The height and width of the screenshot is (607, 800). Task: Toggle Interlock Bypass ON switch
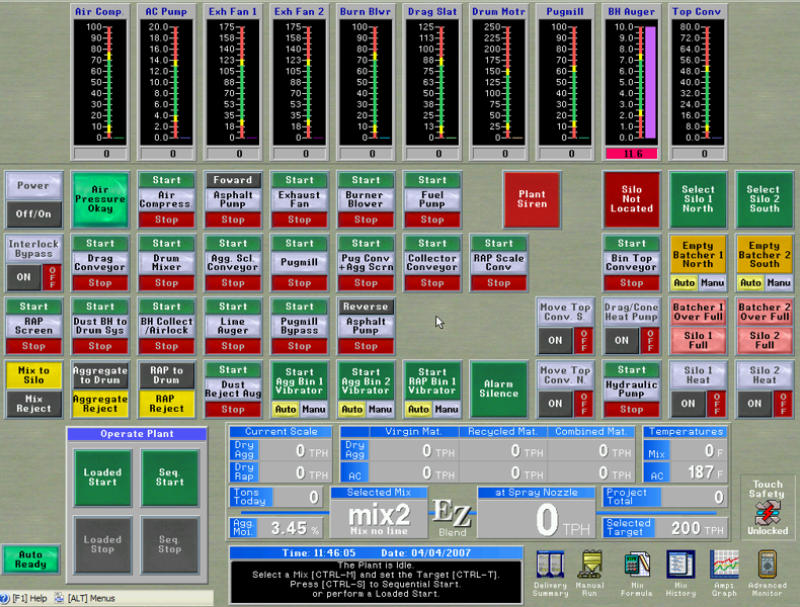[x=21, y=277]
